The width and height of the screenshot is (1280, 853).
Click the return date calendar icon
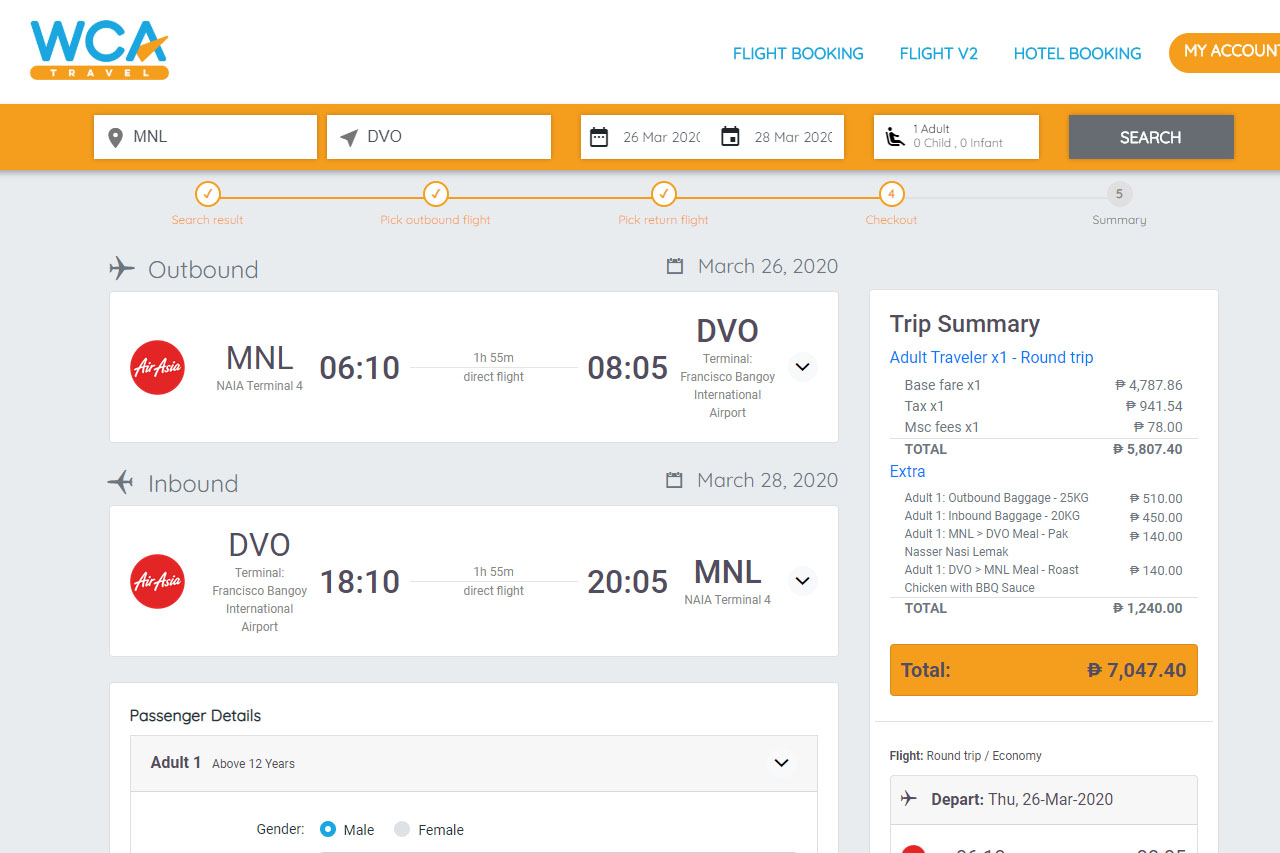click(731, 137)
